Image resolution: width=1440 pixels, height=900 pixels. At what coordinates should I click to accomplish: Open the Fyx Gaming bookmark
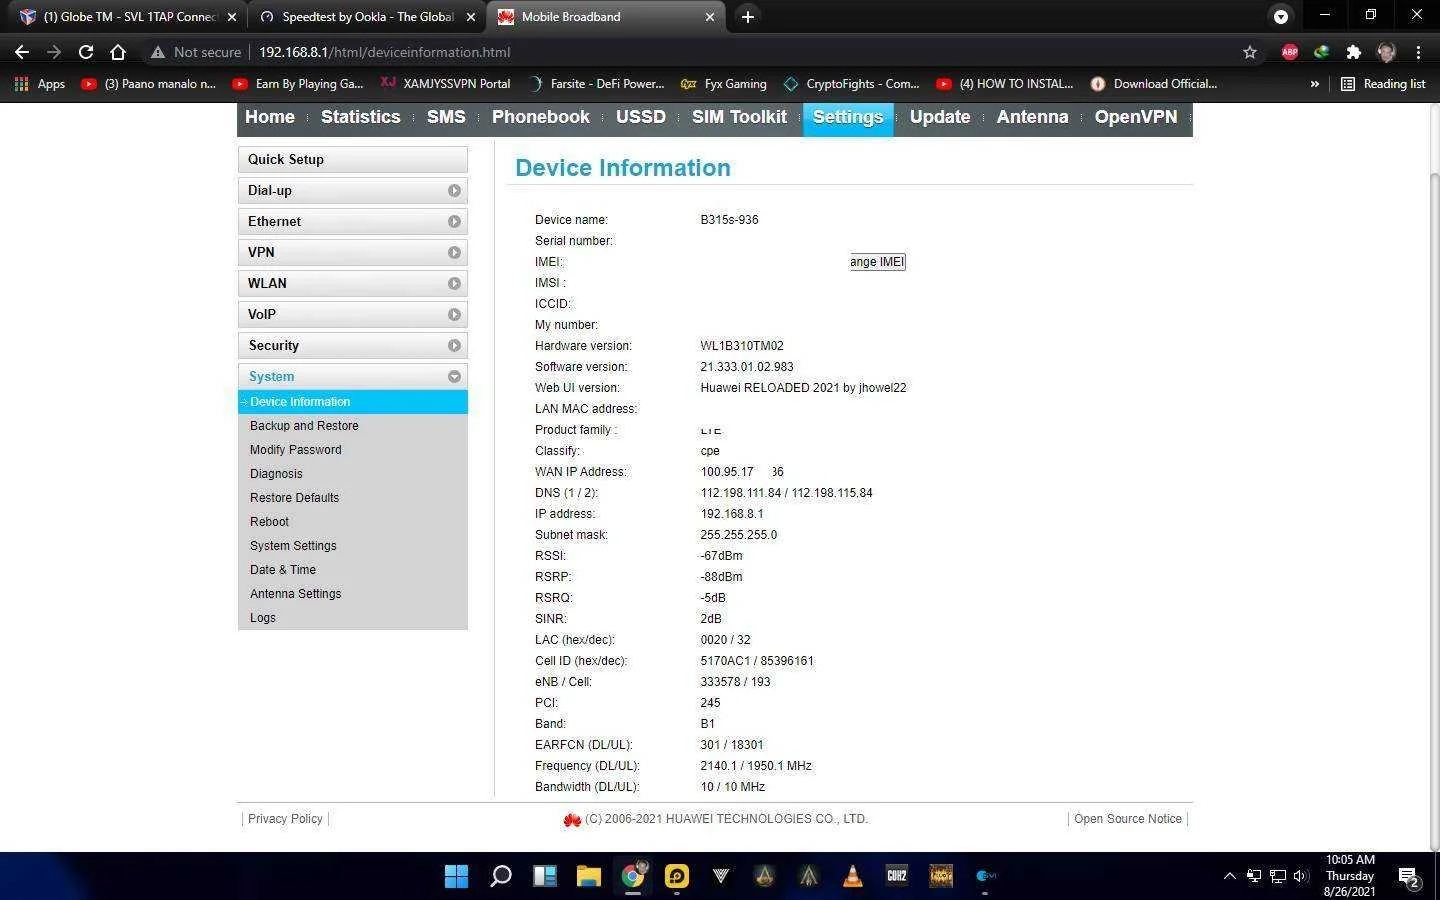724,84
